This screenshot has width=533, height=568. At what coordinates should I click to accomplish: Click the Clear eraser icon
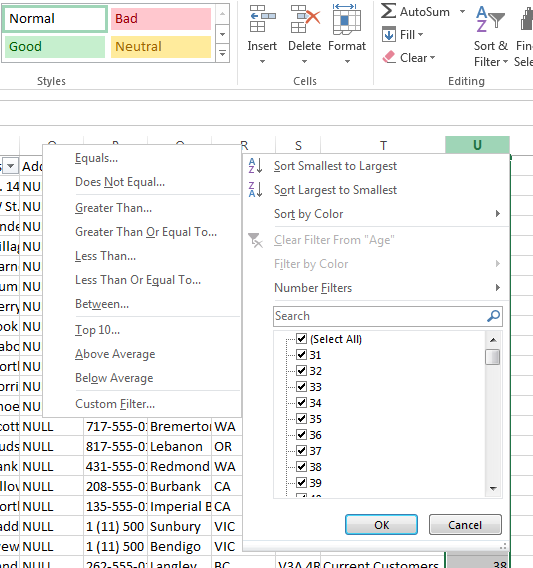click(389, 57)
